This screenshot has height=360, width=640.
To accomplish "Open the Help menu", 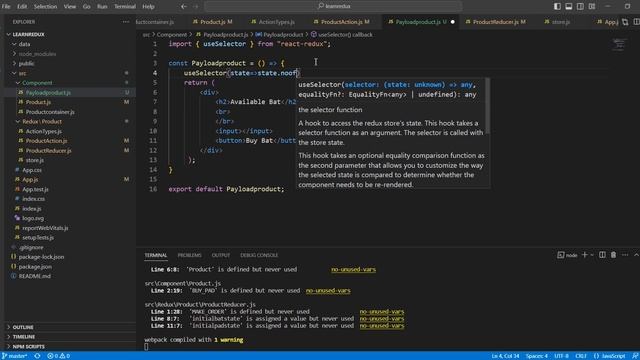I will (x=148, y=7).
